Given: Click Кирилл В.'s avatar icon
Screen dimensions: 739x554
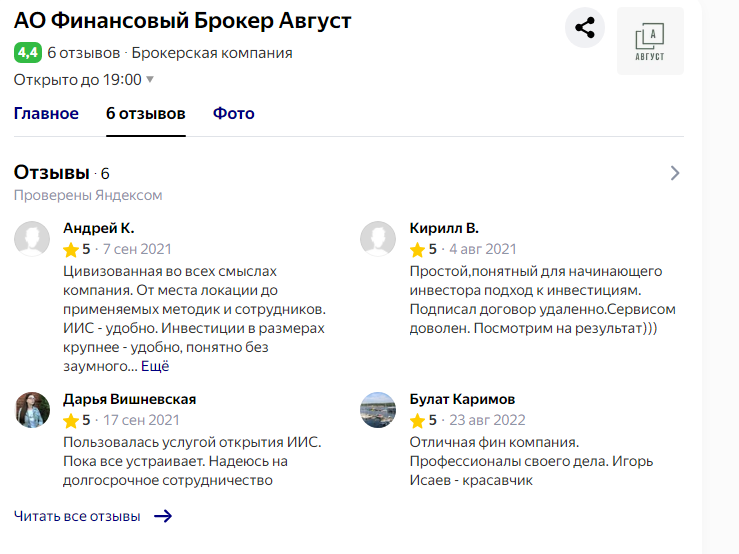Looking at the screenshot, I should tap(379, 238).
